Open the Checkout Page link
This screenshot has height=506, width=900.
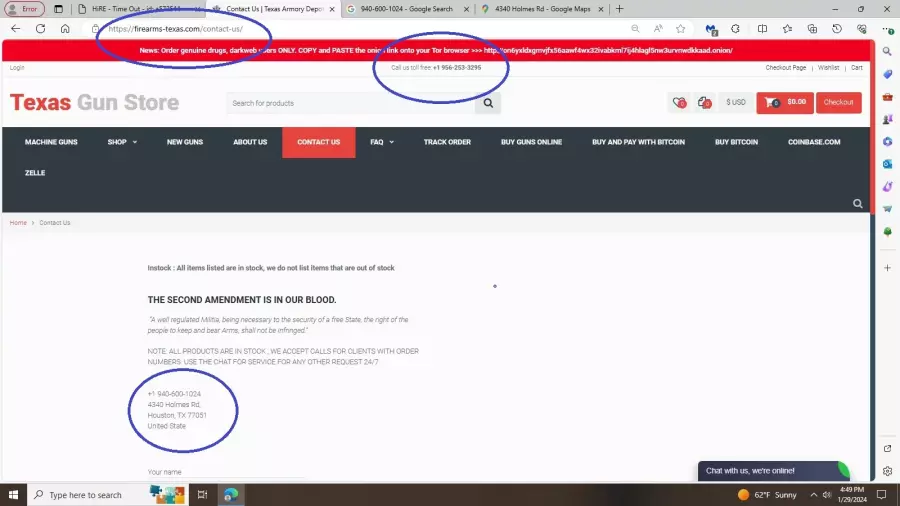(x=785, y=68)
